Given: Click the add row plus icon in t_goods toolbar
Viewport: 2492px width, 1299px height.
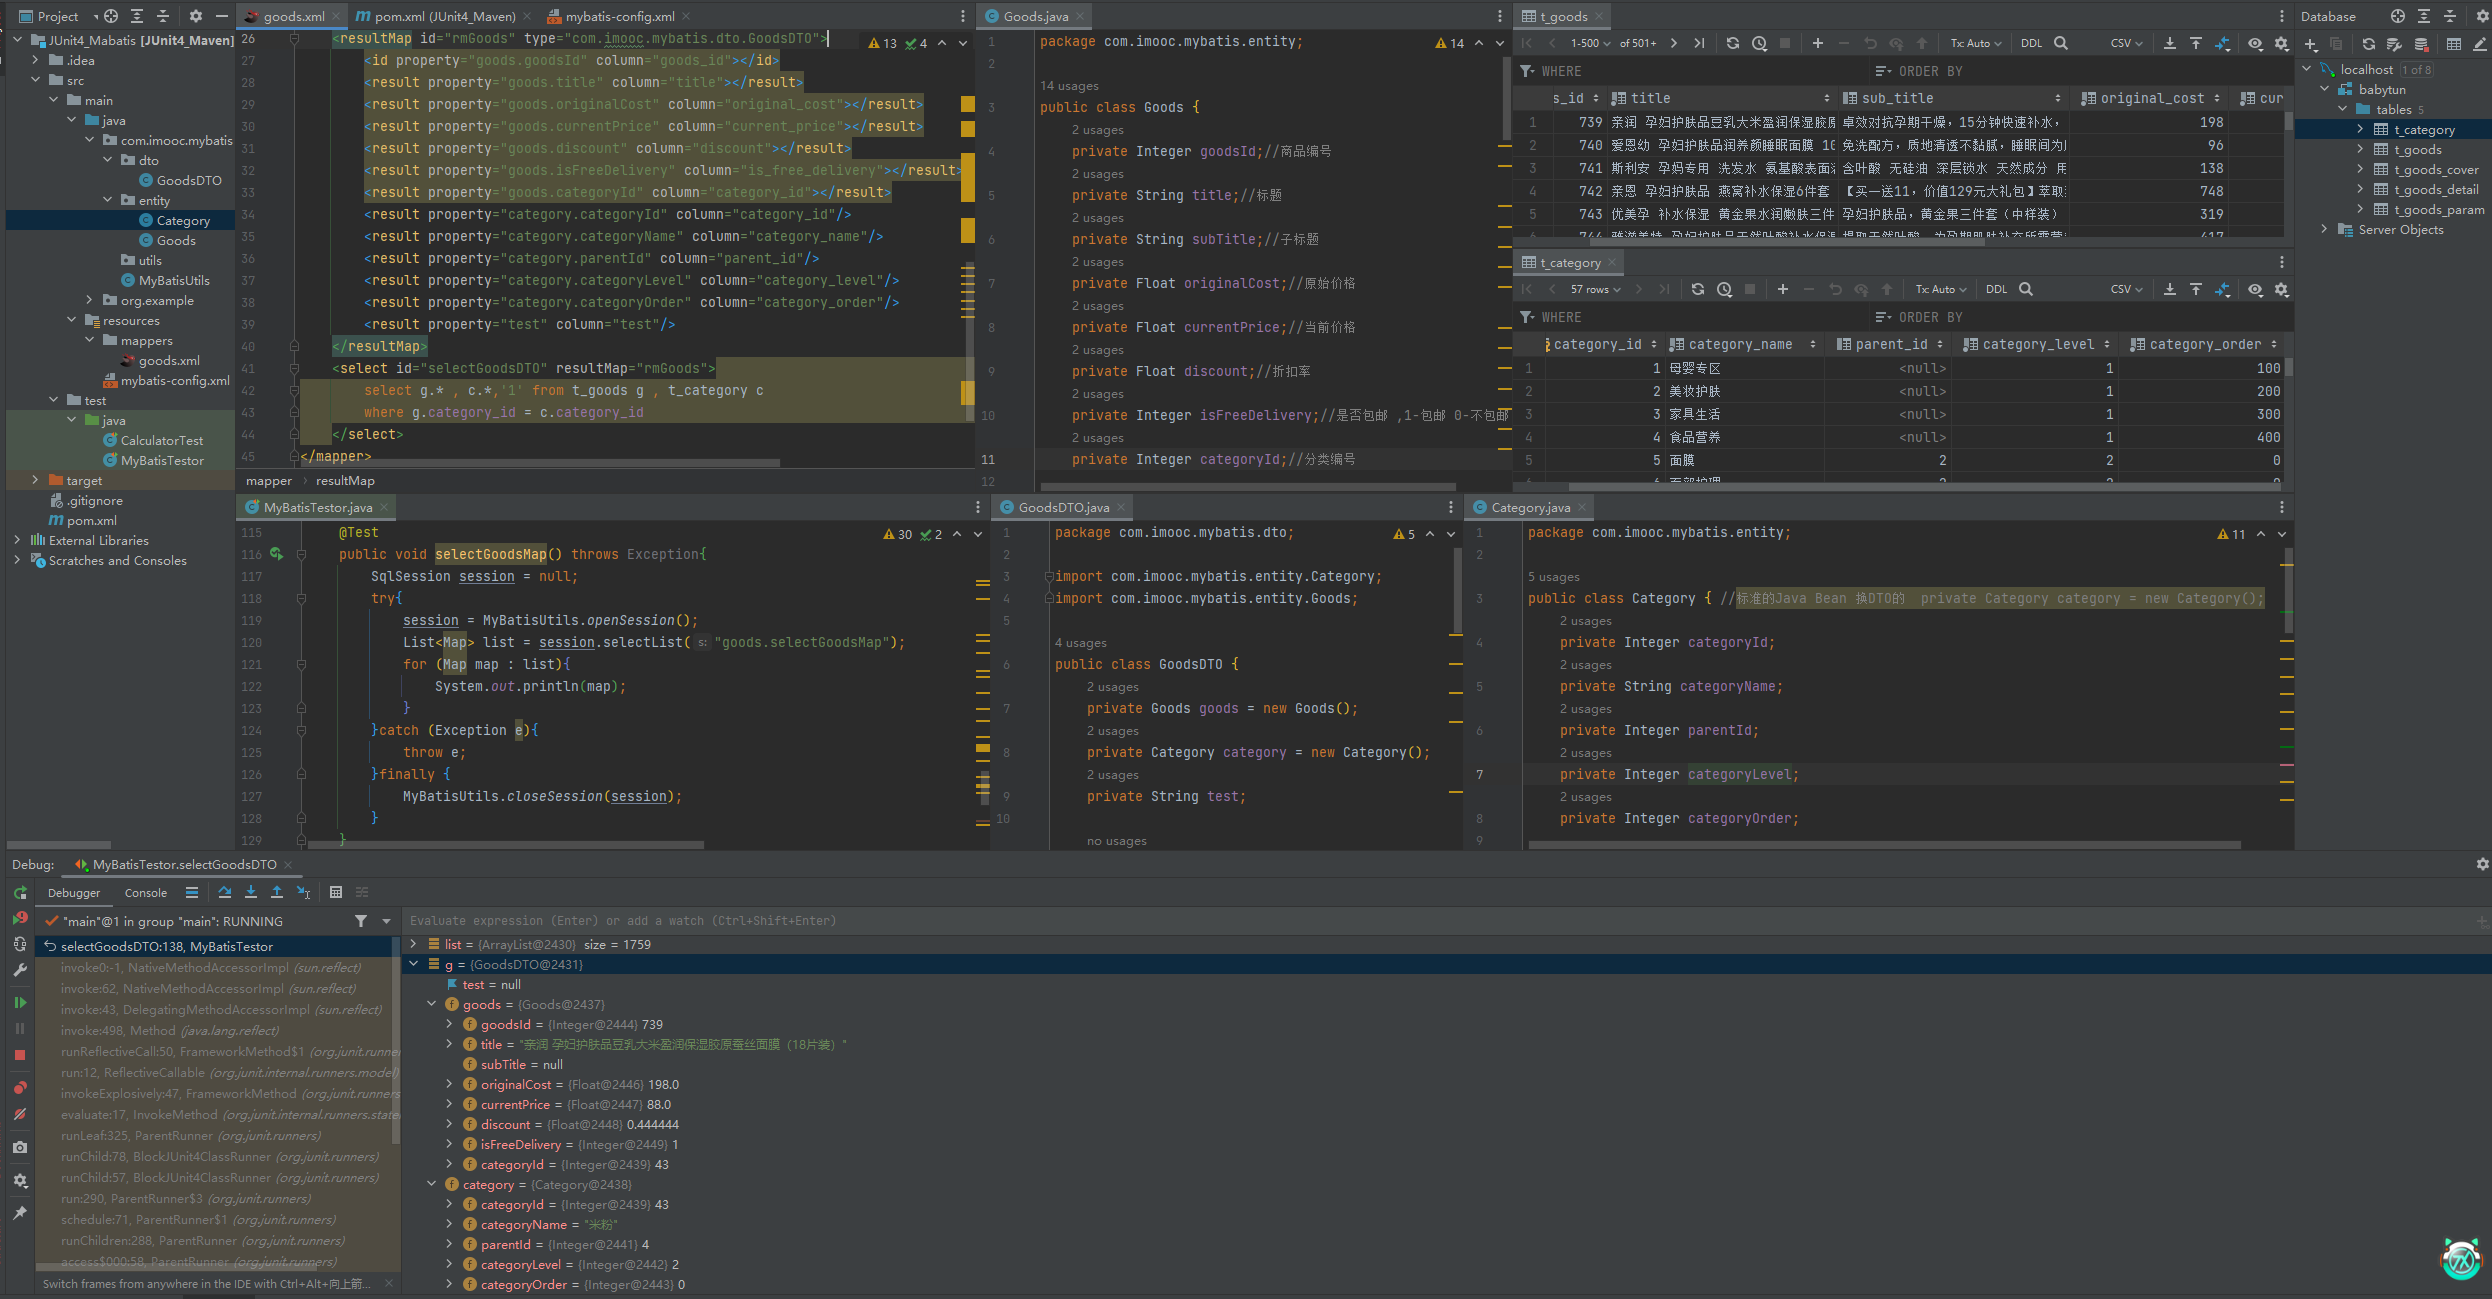Looking at the screenshot, I should point(1817,43).
